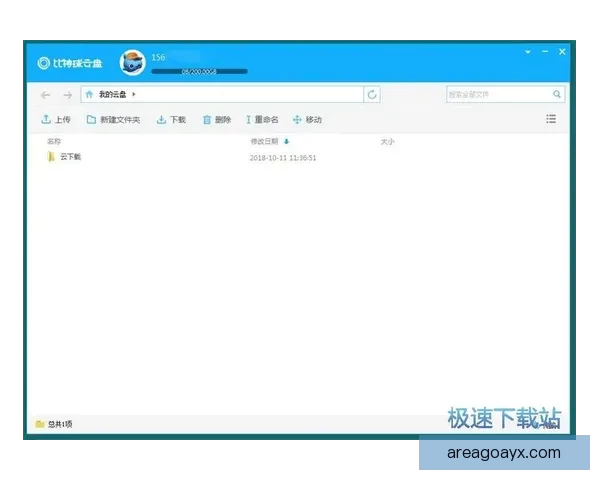This screenshot has width=600, height=480.
Task: Toggle the date sort direction arrow
Action: pyautogui.click(x=286, y=142)
